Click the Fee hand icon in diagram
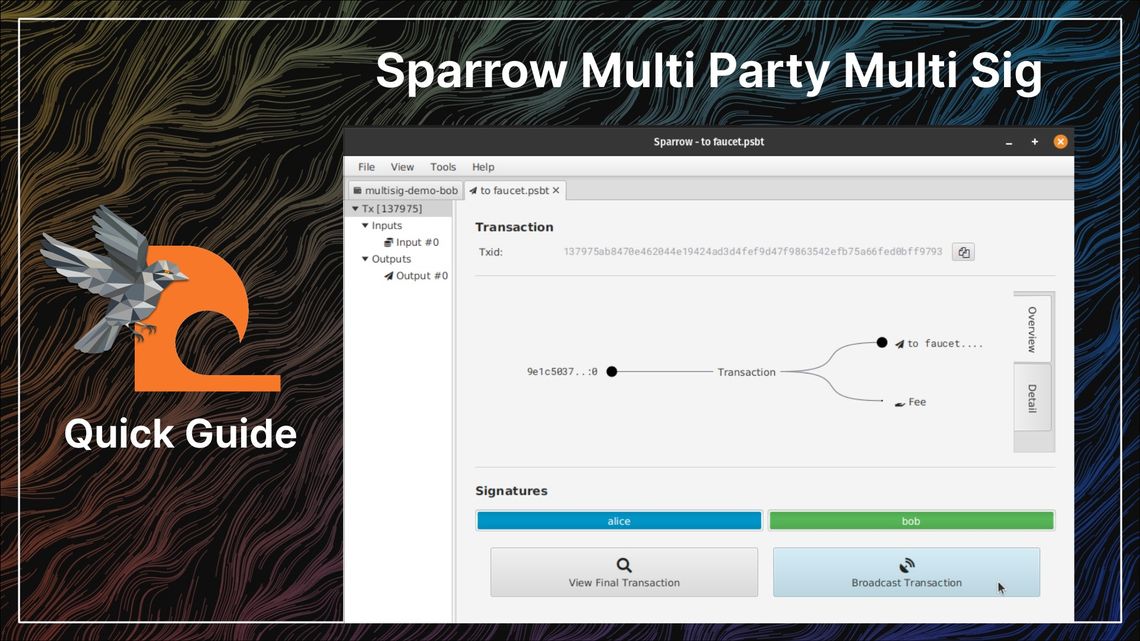 (x=899, y=403)
